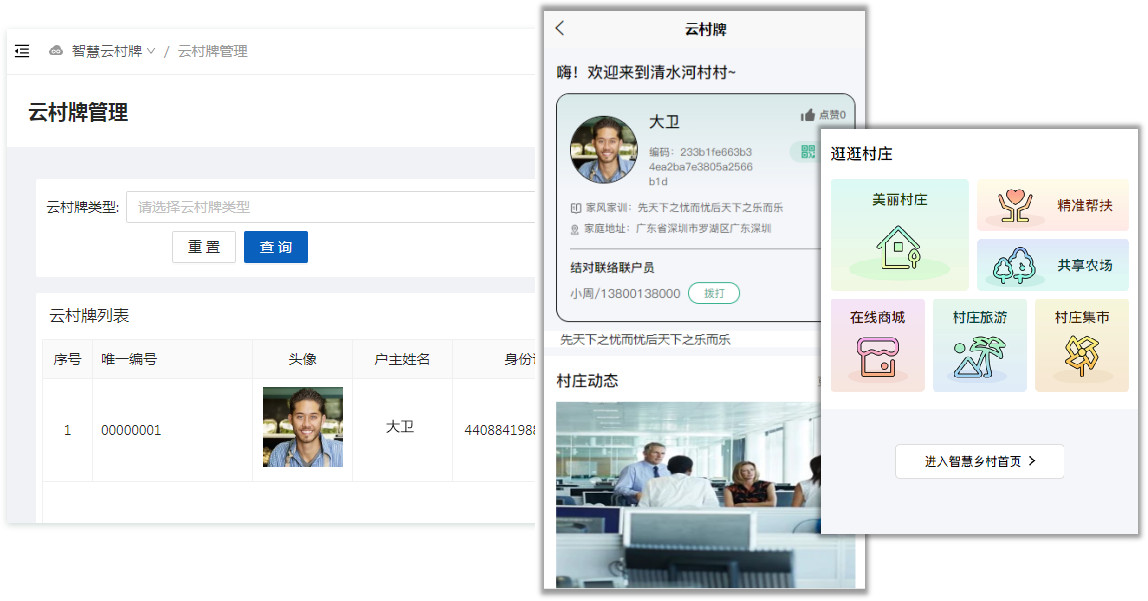Image resolution: width=1148 pixels, height=601 pixels.
Task: Open the 村庄旅游 tile
Action: click(x=979, y=345)
